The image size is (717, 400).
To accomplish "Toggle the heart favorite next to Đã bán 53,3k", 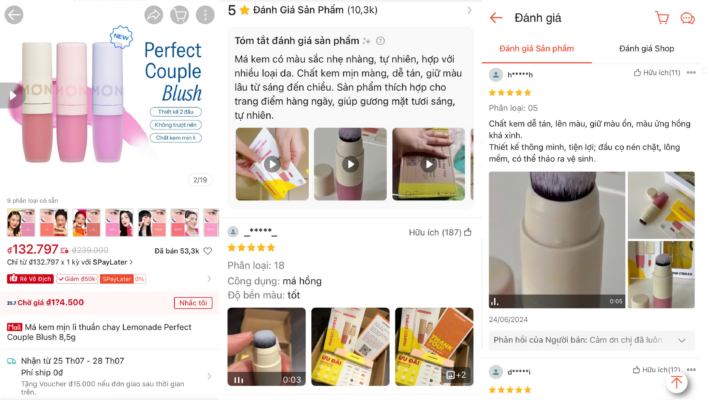I will point(208,251).
